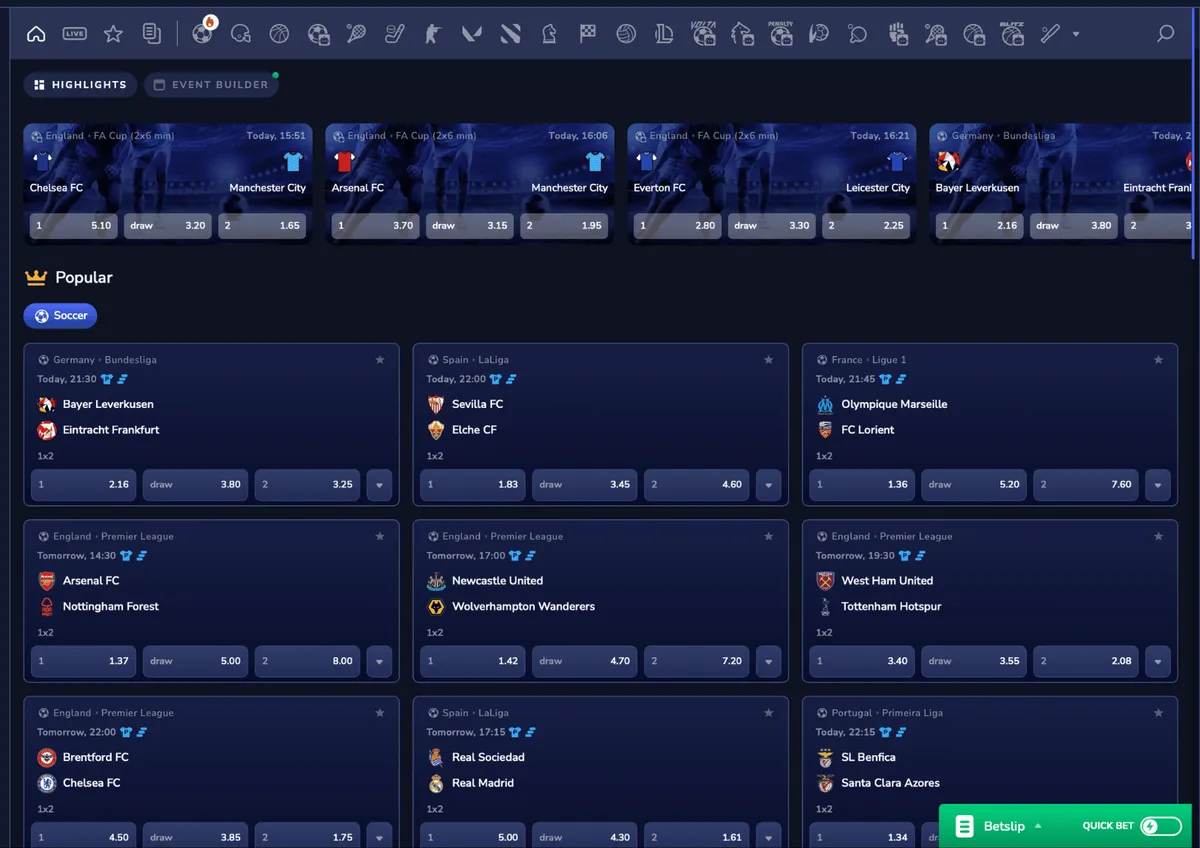Image resolution: width=1200 pixels, height=848 pixels.
Task: Expand more markets for Newcastle United card
Action: 768,661
